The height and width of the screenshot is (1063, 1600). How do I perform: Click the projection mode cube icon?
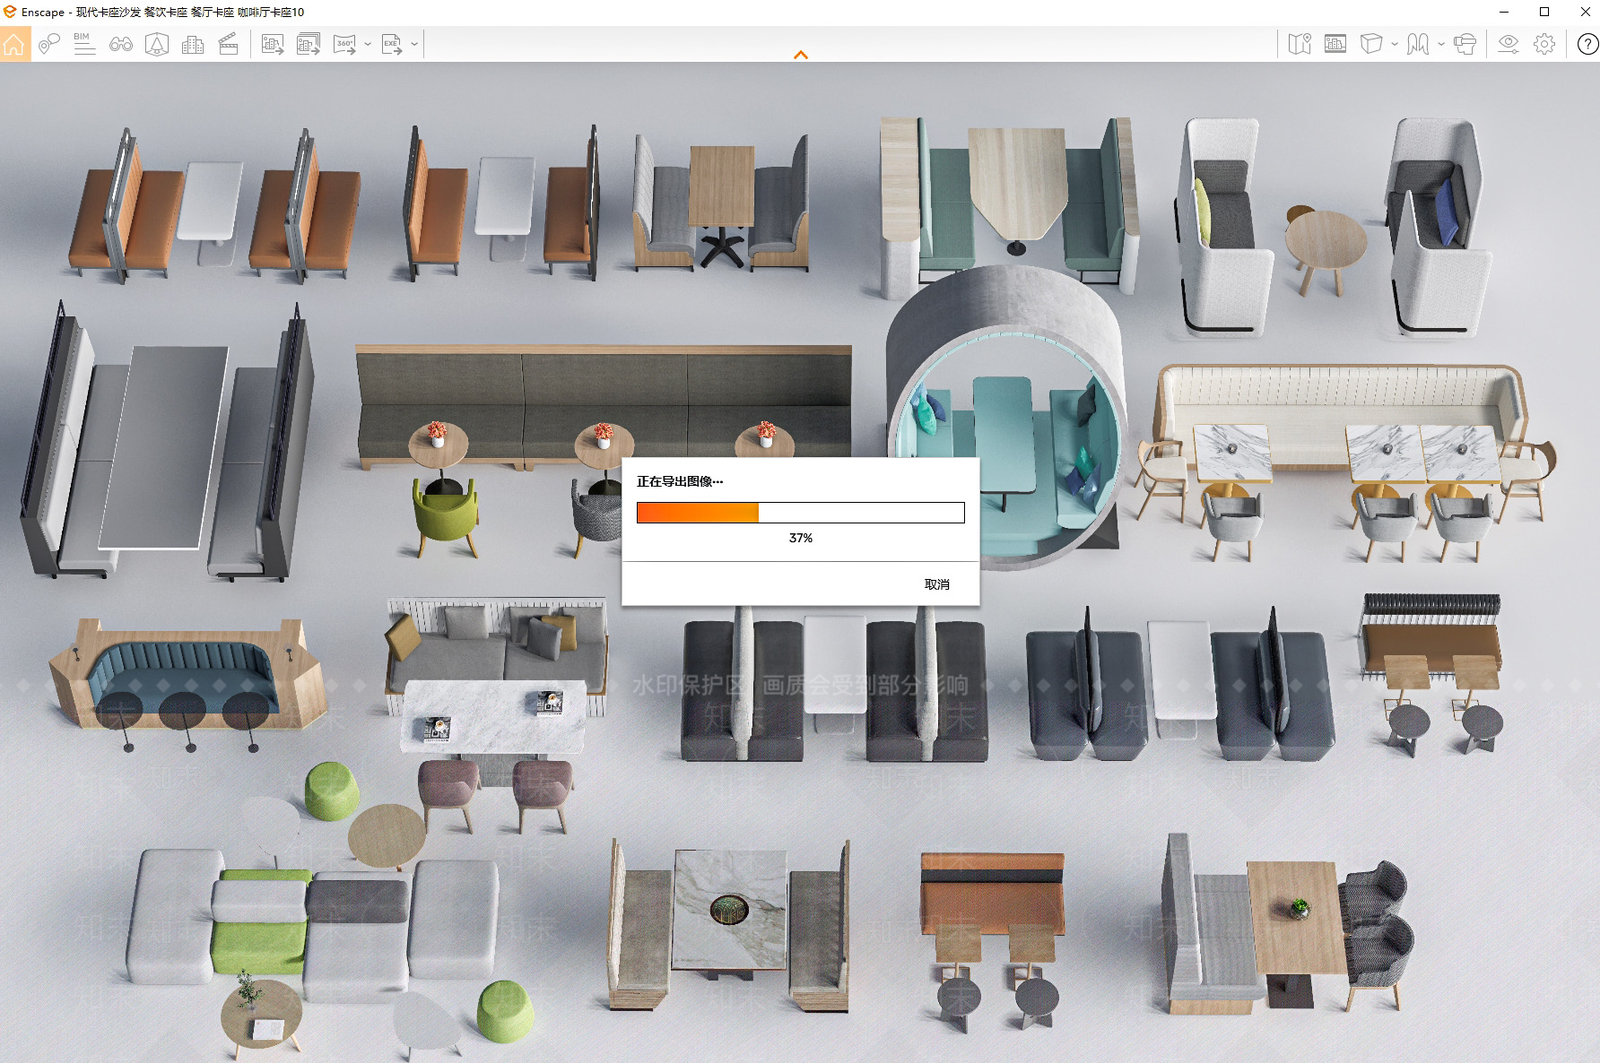[x=1372, y=44]
